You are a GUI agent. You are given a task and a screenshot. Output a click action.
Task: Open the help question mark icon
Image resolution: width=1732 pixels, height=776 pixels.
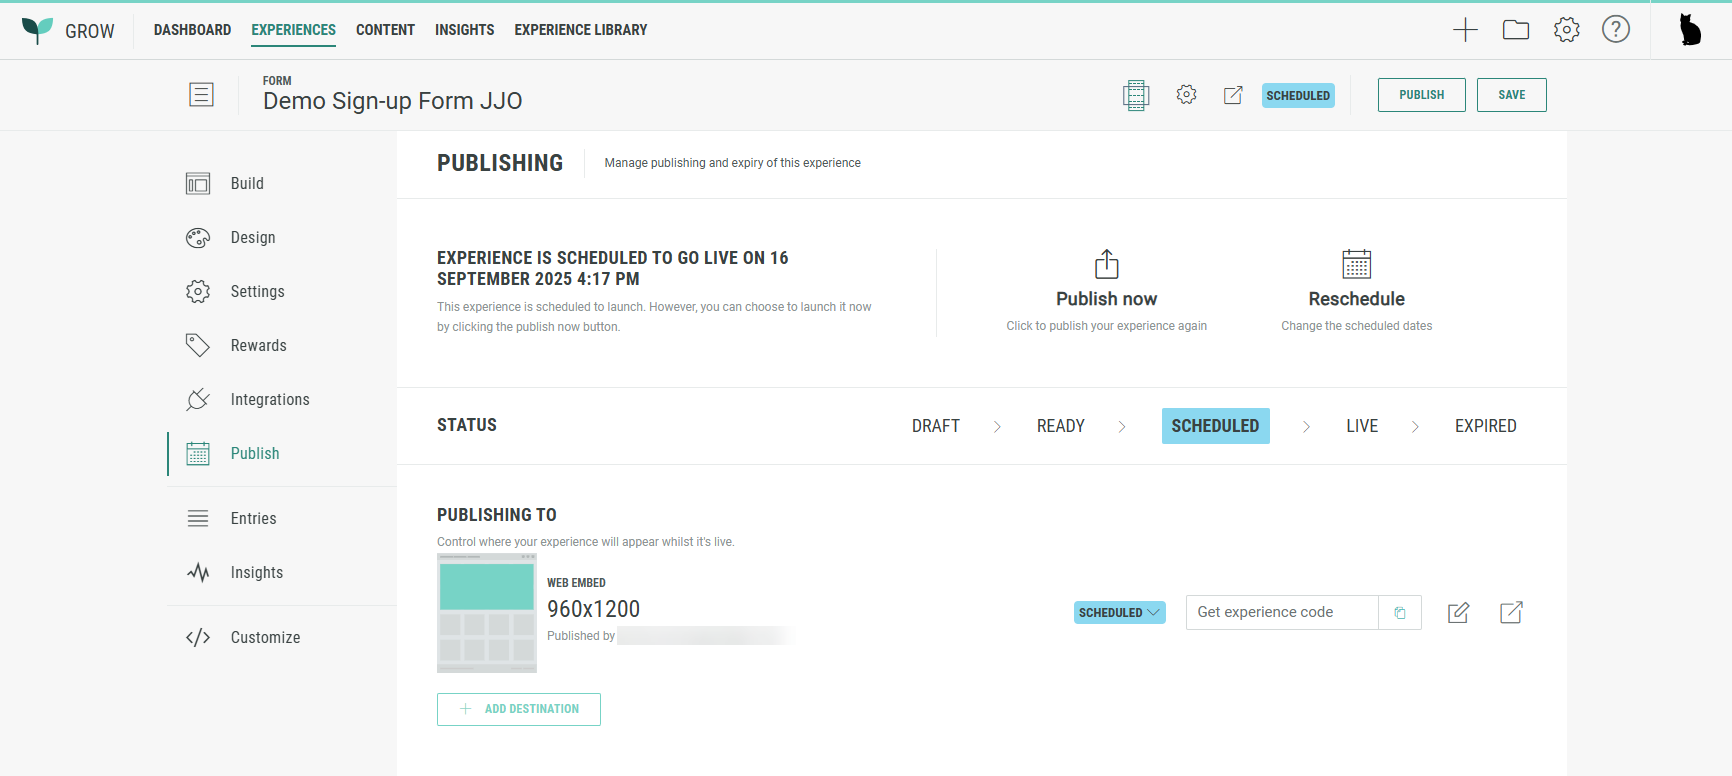tap(1616, 30)
